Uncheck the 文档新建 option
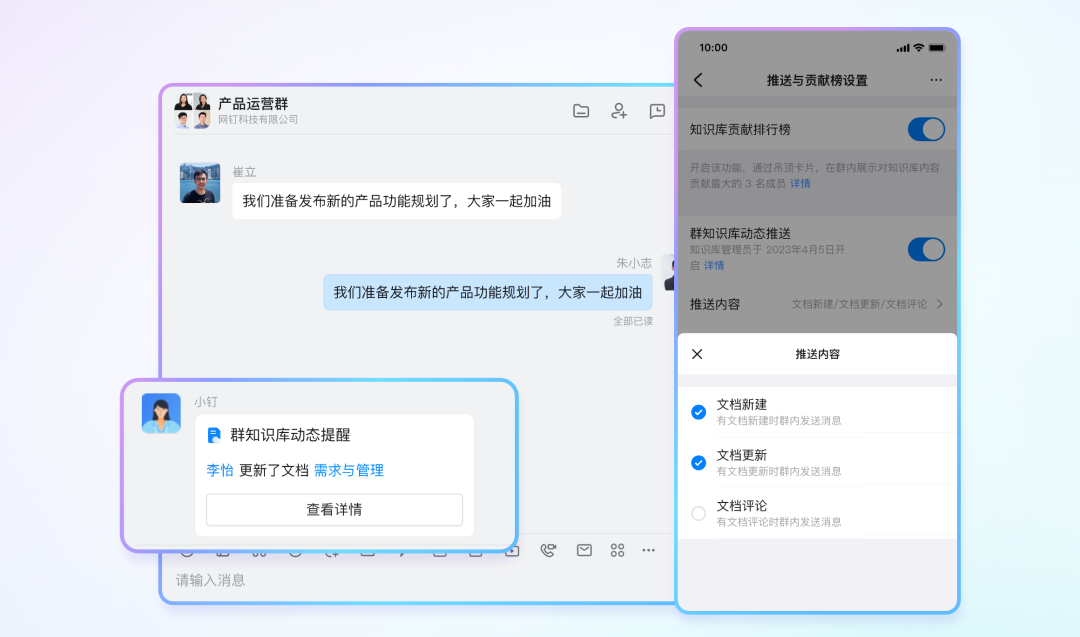This screenshot has height=637, width=1080. pyautogui.click(x=699, y=412)
